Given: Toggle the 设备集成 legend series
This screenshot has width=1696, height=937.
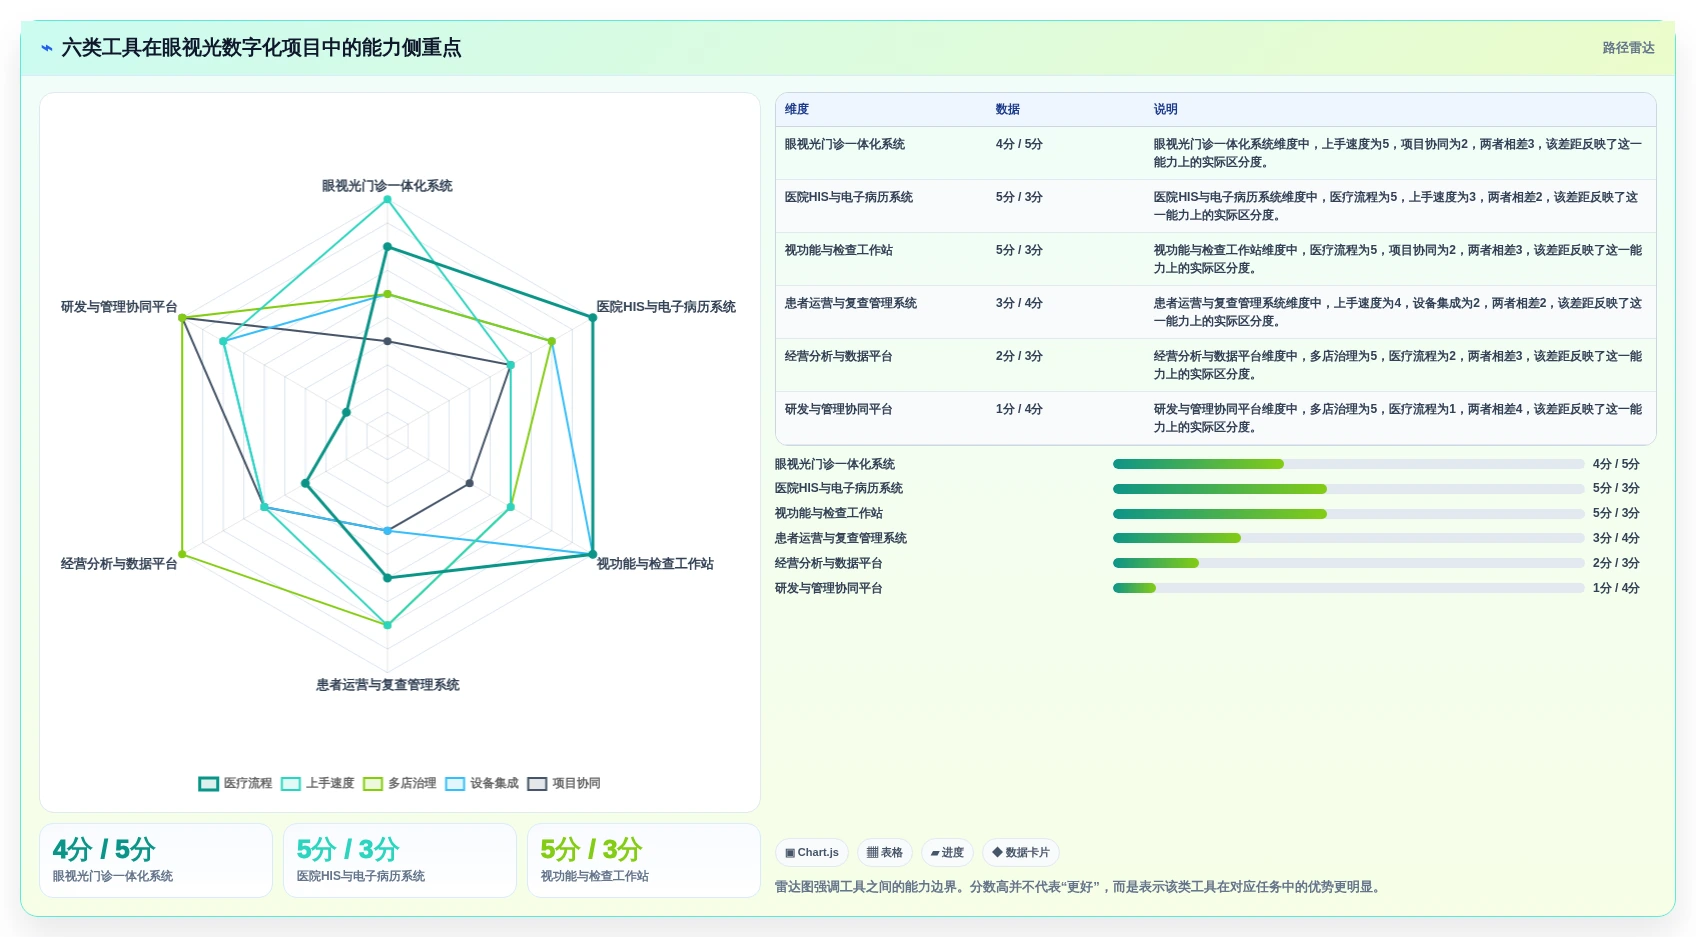Looking at the screenshot, I should click(x=482, y=783).
